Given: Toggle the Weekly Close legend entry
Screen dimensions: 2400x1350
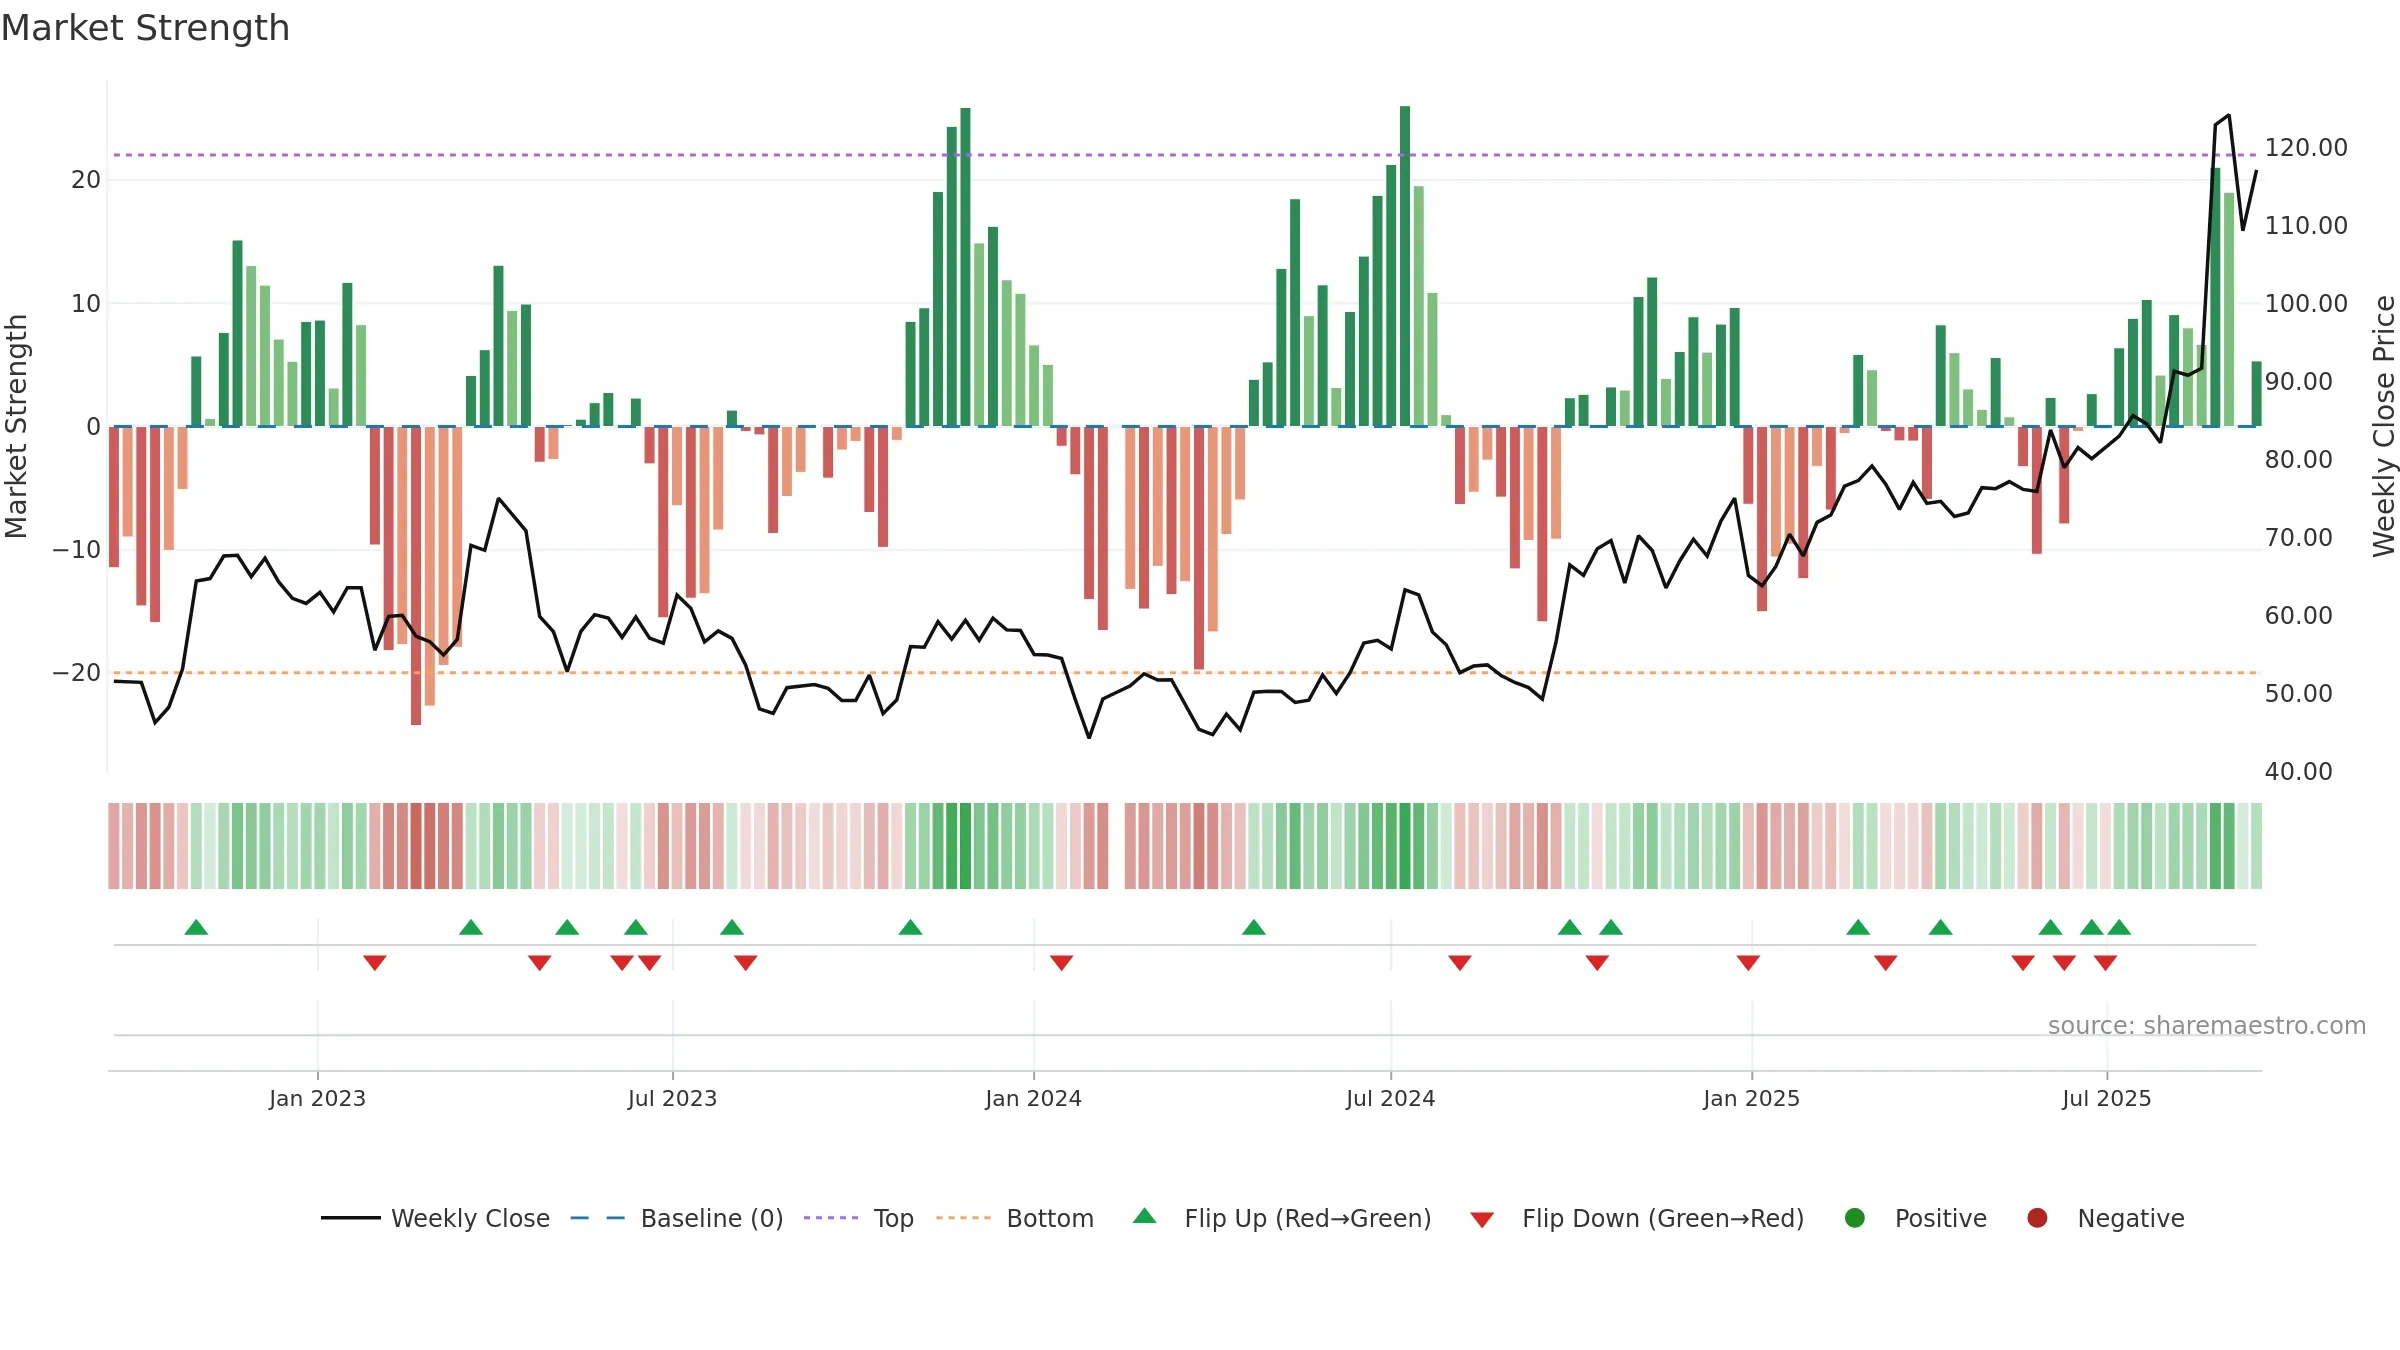Looking at the screenshot, I should (x=435, y=1218).
